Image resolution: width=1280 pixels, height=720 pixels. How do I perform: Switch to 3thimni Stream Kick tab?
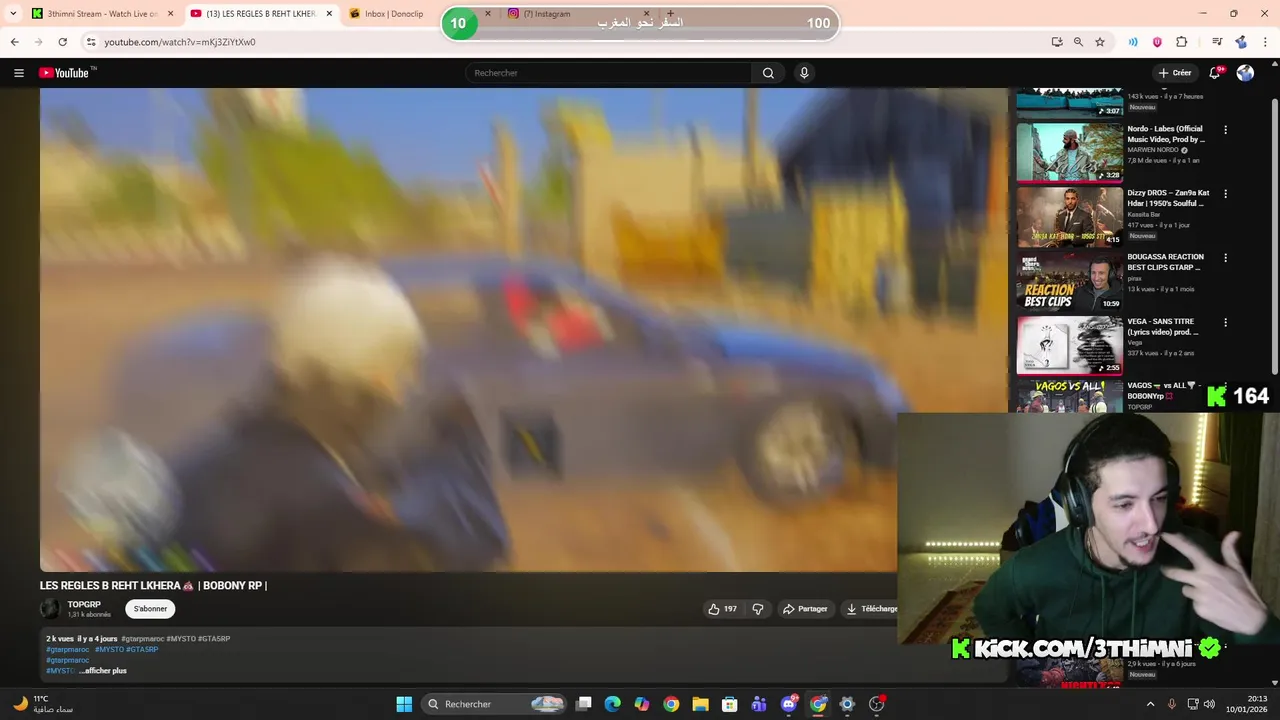point(103,14)
